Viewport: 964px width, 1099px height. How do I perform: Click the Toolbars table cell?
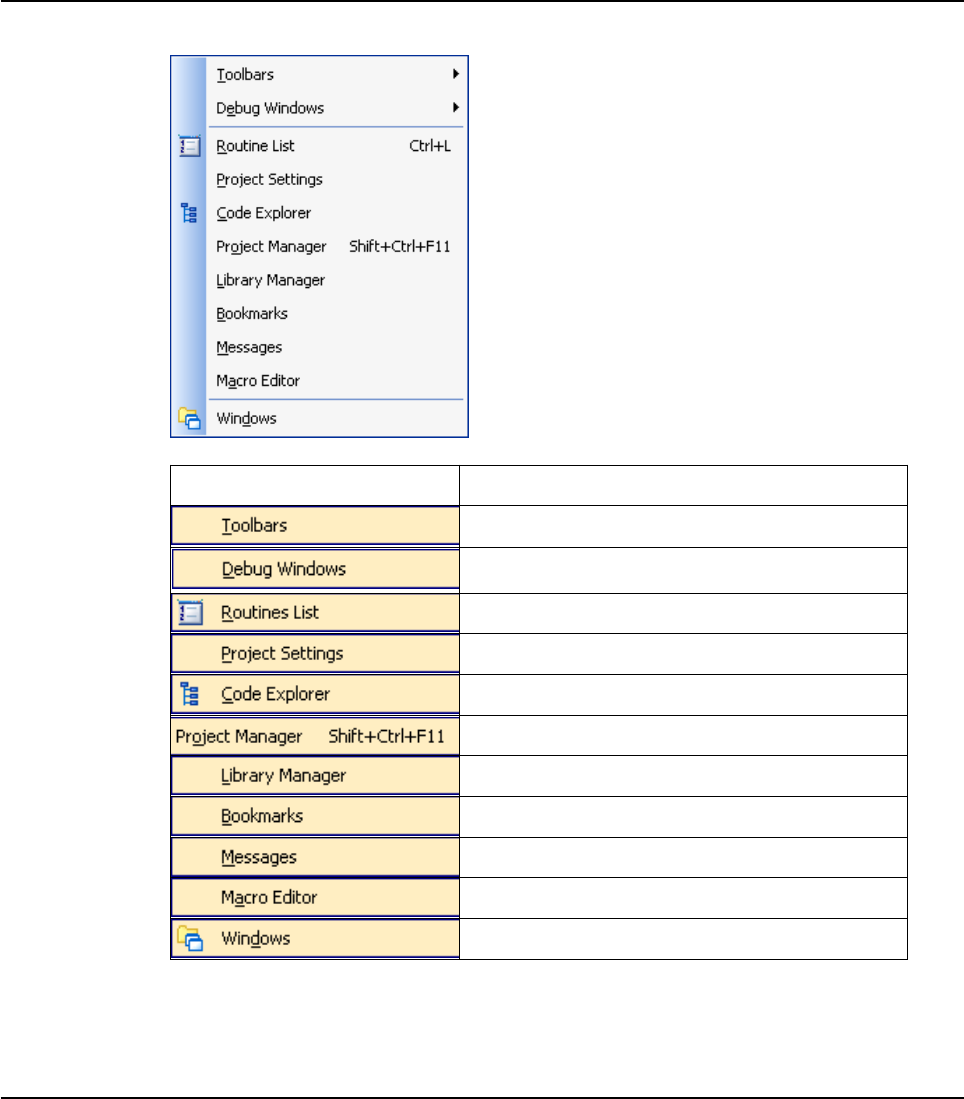point(315,526)
